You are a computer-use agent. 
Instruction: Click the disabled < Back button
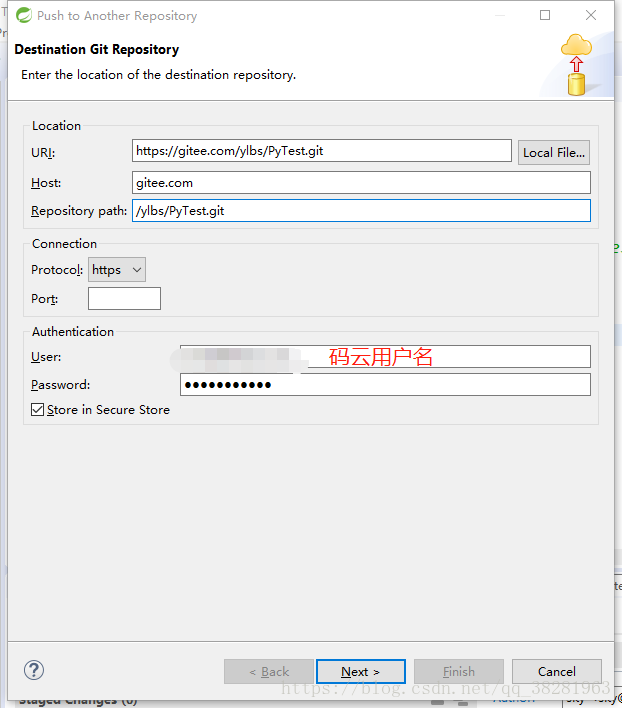[x=269, y=671]
